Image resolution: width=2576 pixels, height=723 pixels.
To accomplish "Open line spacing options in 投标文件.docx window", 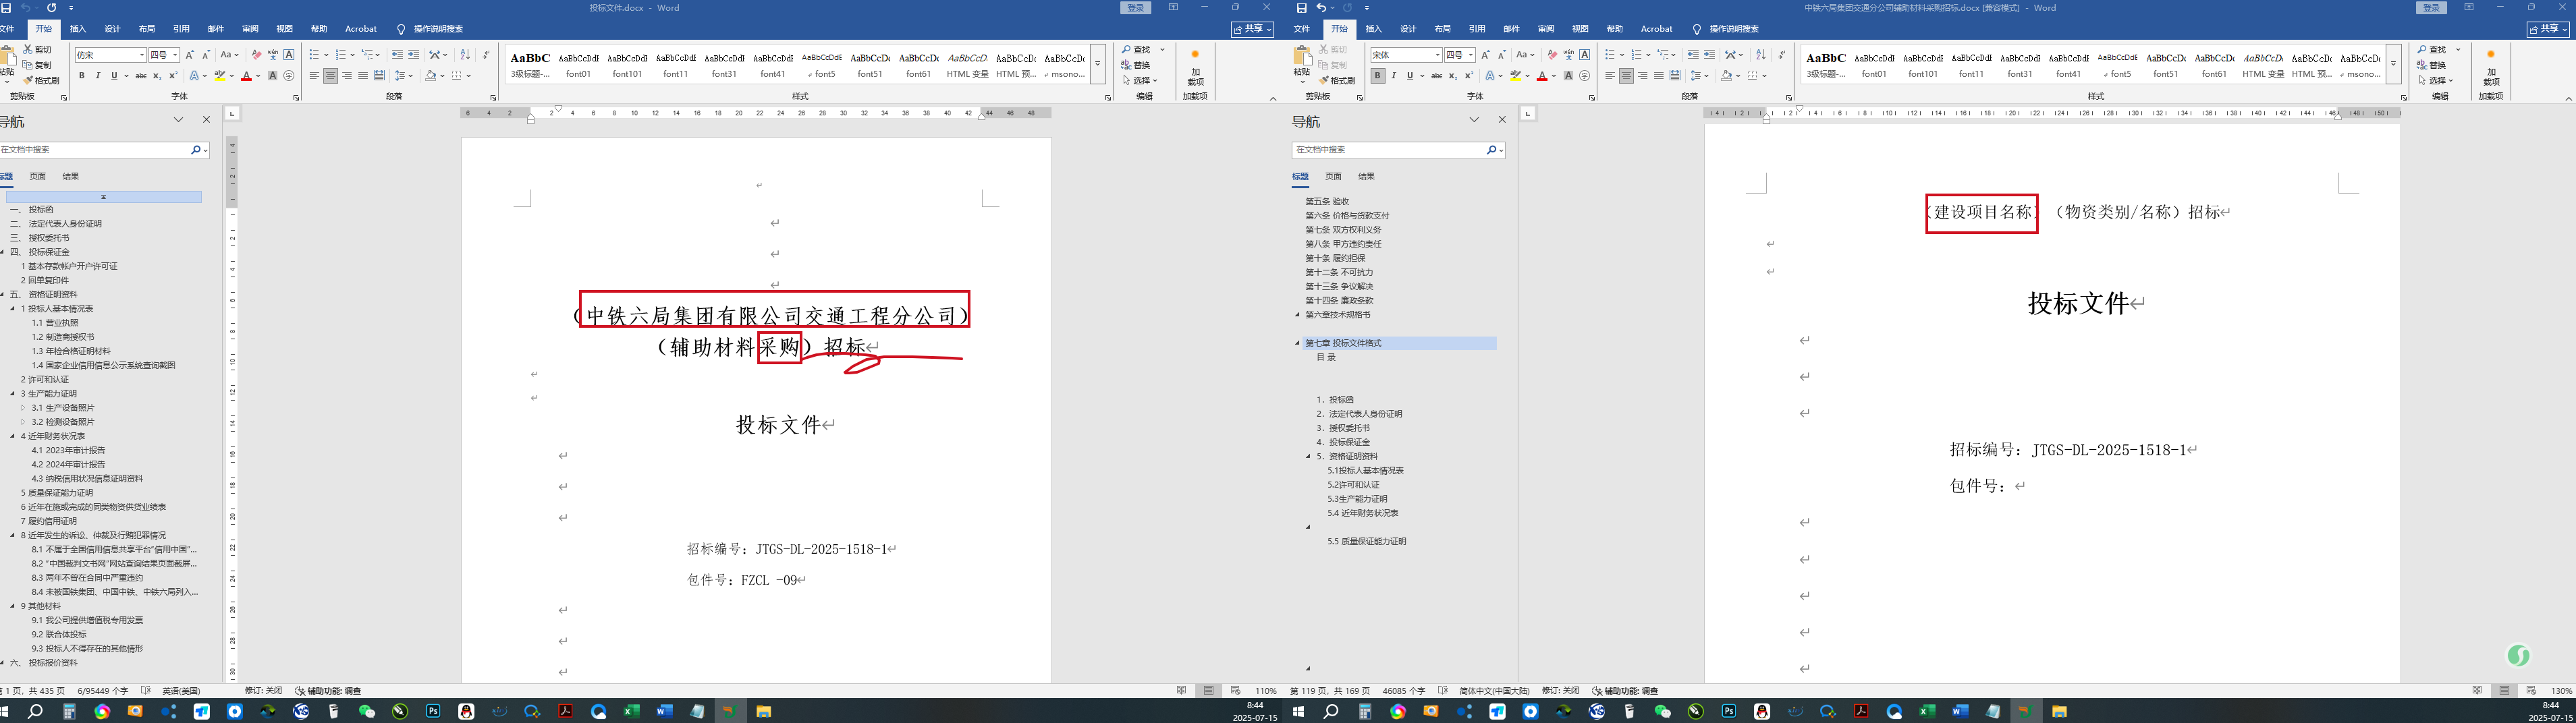I will 402,76.
